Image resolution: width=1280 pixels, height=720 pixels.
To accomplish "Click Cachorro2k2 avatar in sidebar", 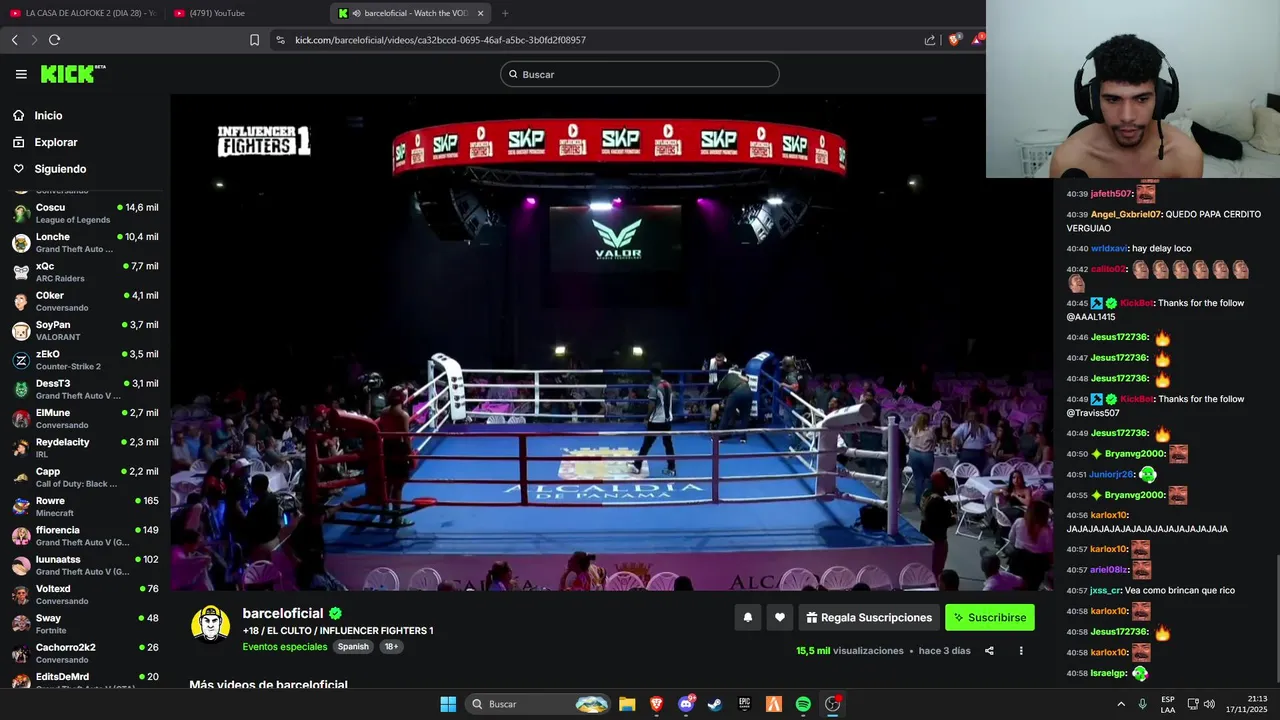I will pyautogui.click(x=21, y=653).
